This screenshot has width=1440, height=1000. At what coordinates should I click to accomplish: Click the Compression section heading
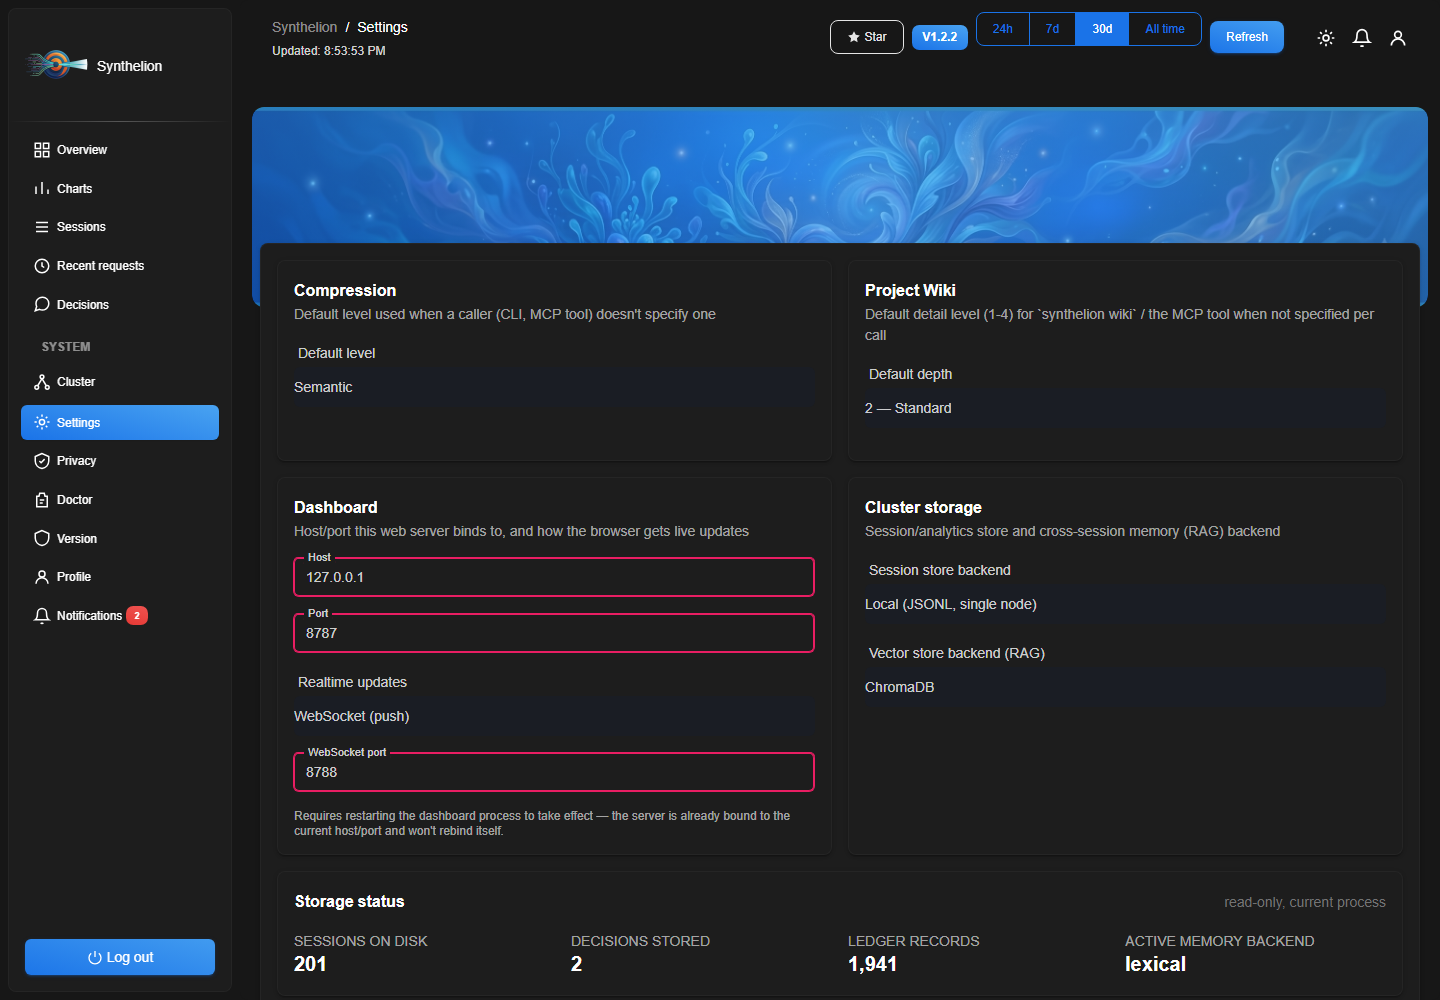345,290
